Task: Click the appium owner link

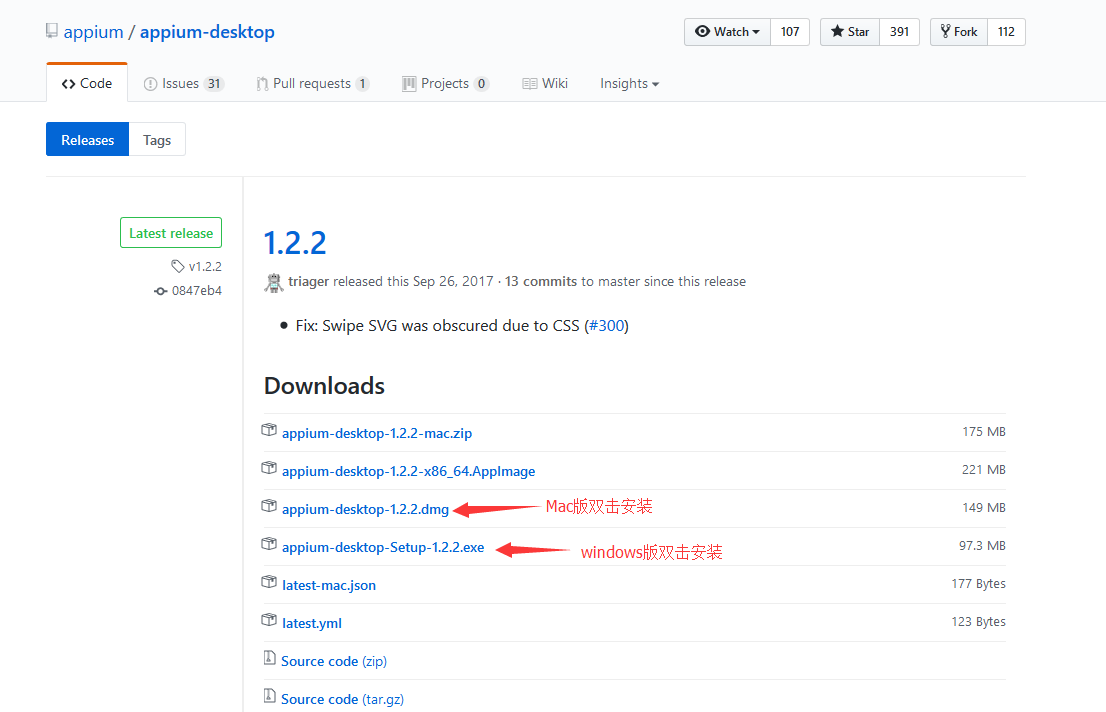Action: pyautogui.click(x=93, y=32)
